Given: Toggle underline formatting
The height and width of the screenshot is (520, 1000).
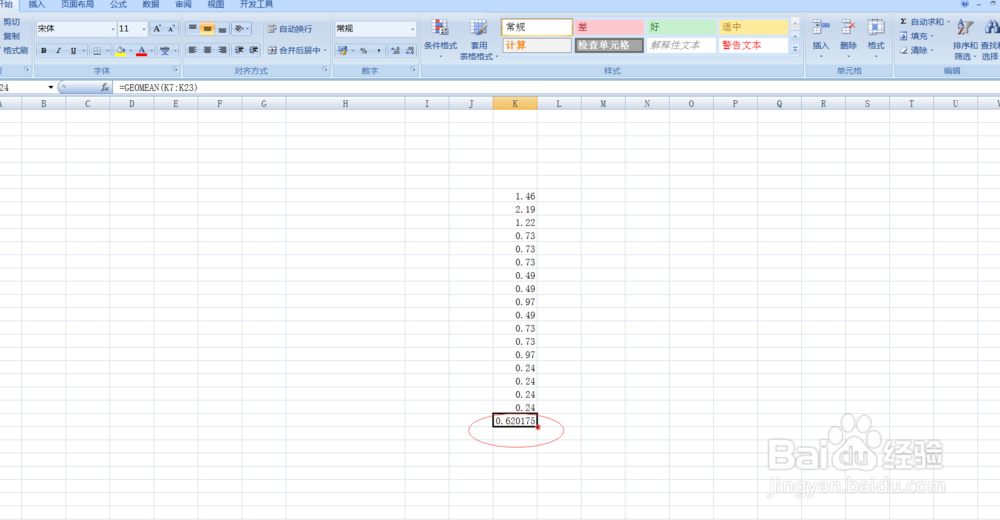Looking at the screenshot, I should pos(73,50).
